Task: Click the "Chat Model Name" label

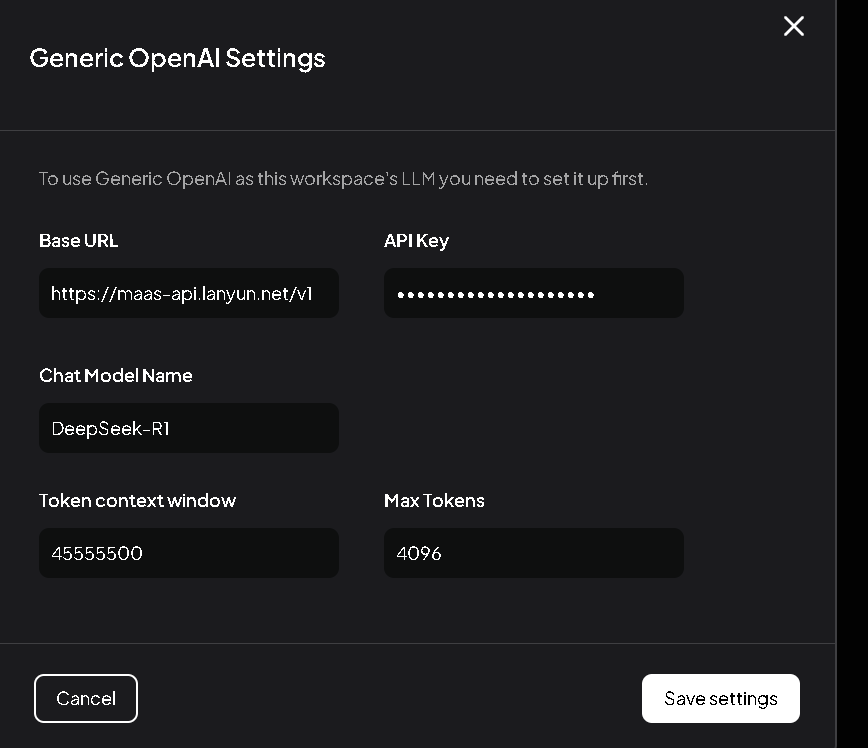Action: [x=115, y=376]
